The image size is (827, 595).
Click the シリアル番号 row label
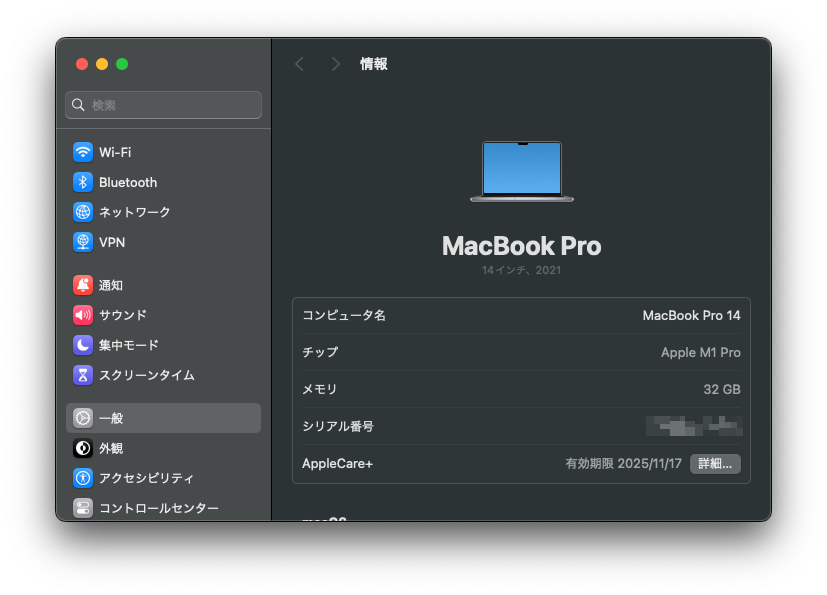click(338, 426)
